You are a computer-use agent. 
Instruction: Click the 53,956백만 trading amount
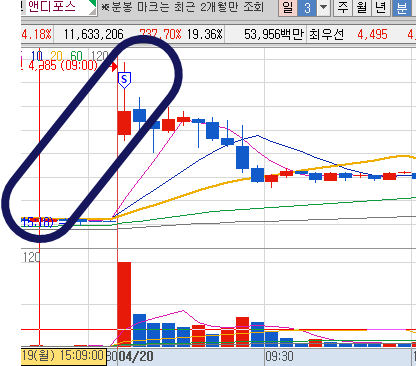[x=274, y=34]
